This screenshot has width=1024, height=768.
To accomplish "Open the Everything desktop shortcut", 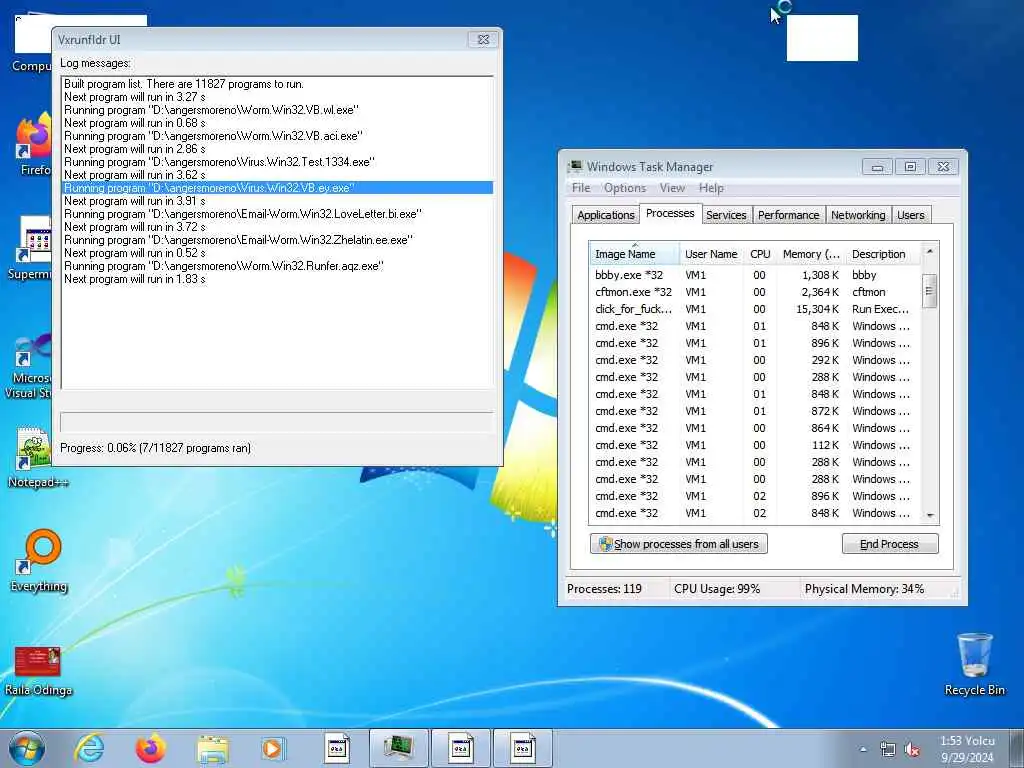I will [39, 560].
